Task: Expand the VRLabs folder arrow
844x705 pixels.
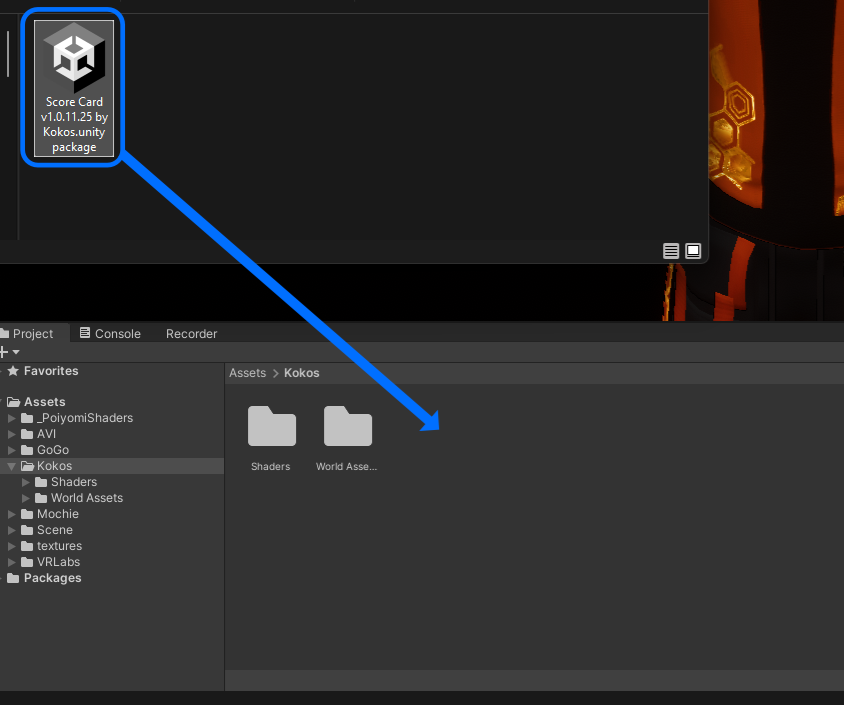Action: 12,562
